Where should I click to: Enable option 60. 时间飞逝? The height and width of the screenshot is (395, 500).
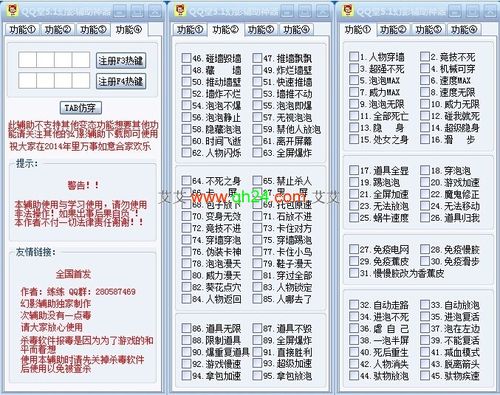click(186, 141)
